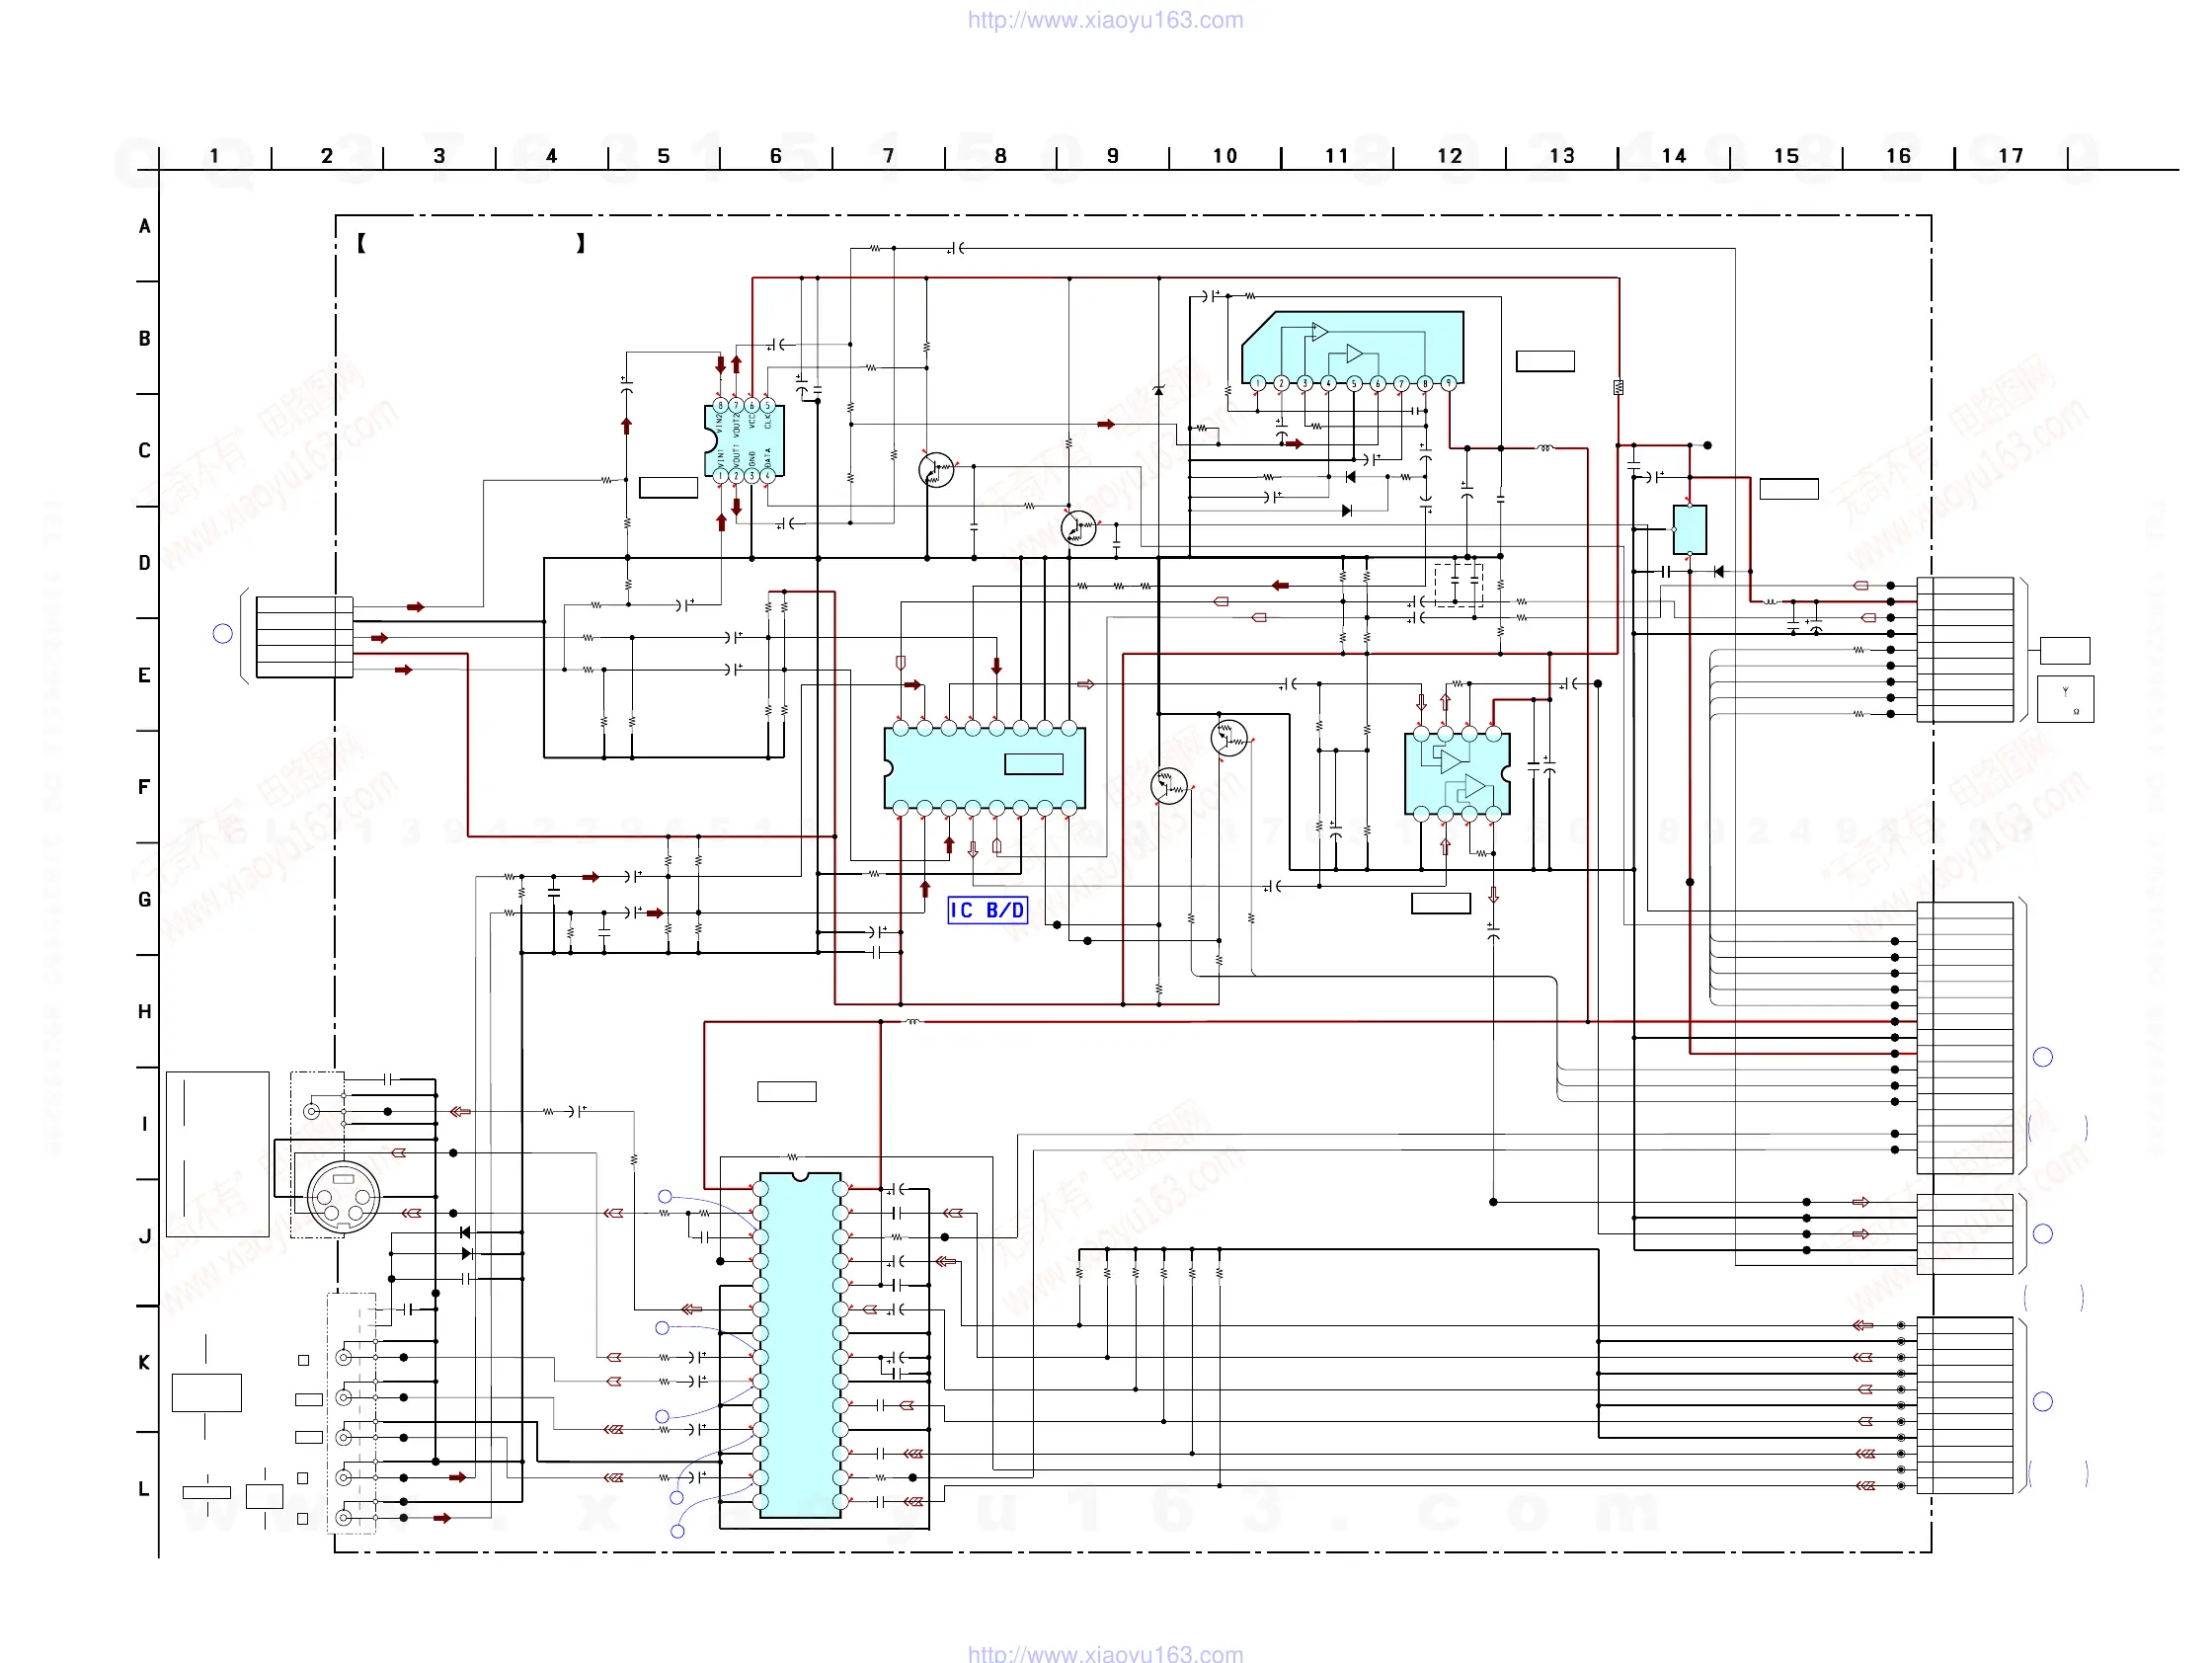Image resolution: width=2212 pixels, height=1663 pixels.
Task: Click grid row label 'A'
Action: (145, 226)
